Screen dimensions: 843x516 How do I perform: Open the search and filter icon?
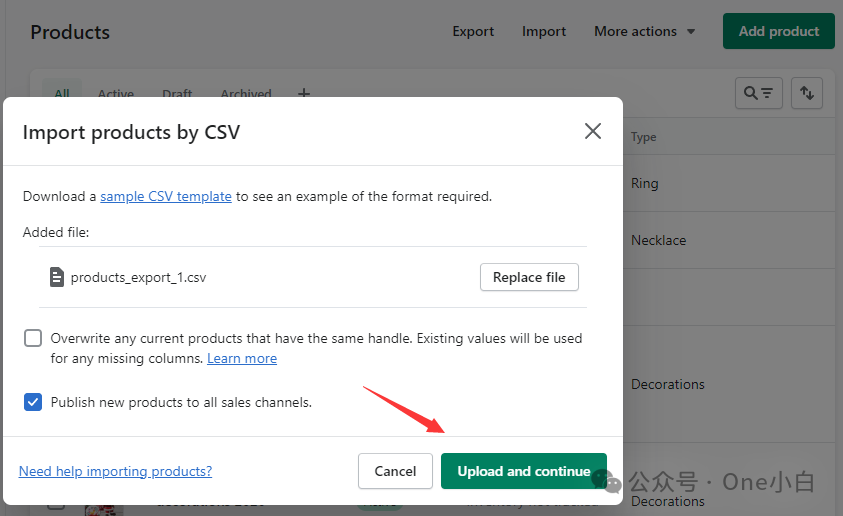[759, 93]
